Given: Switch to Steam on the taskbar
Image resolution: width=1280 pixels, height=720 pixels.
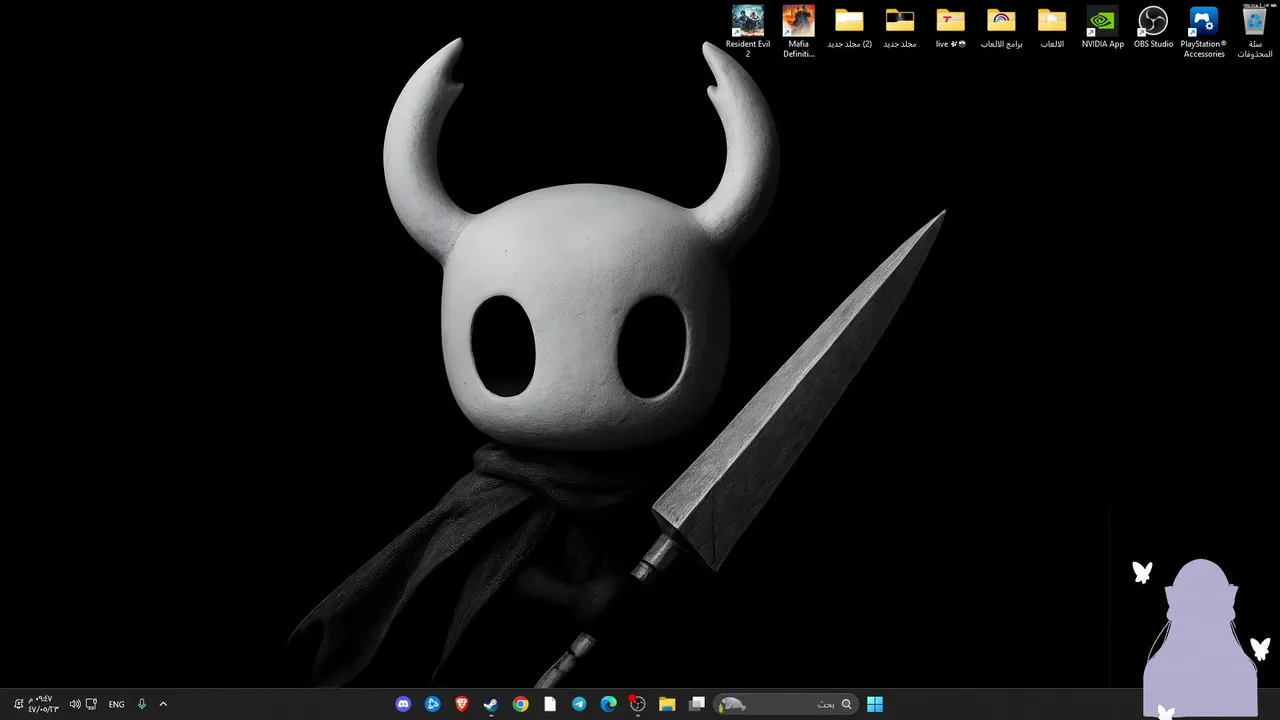Looking at the screenshot, I should click(491, 704).
